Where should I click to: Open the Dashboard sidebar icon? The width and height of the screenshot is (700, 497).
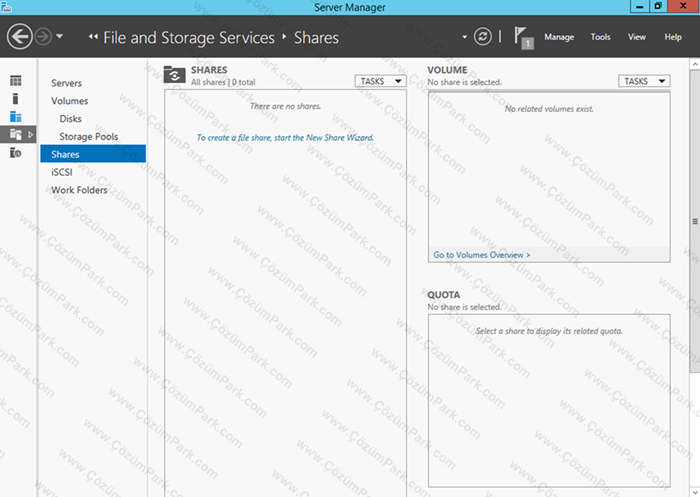point(16,80)
